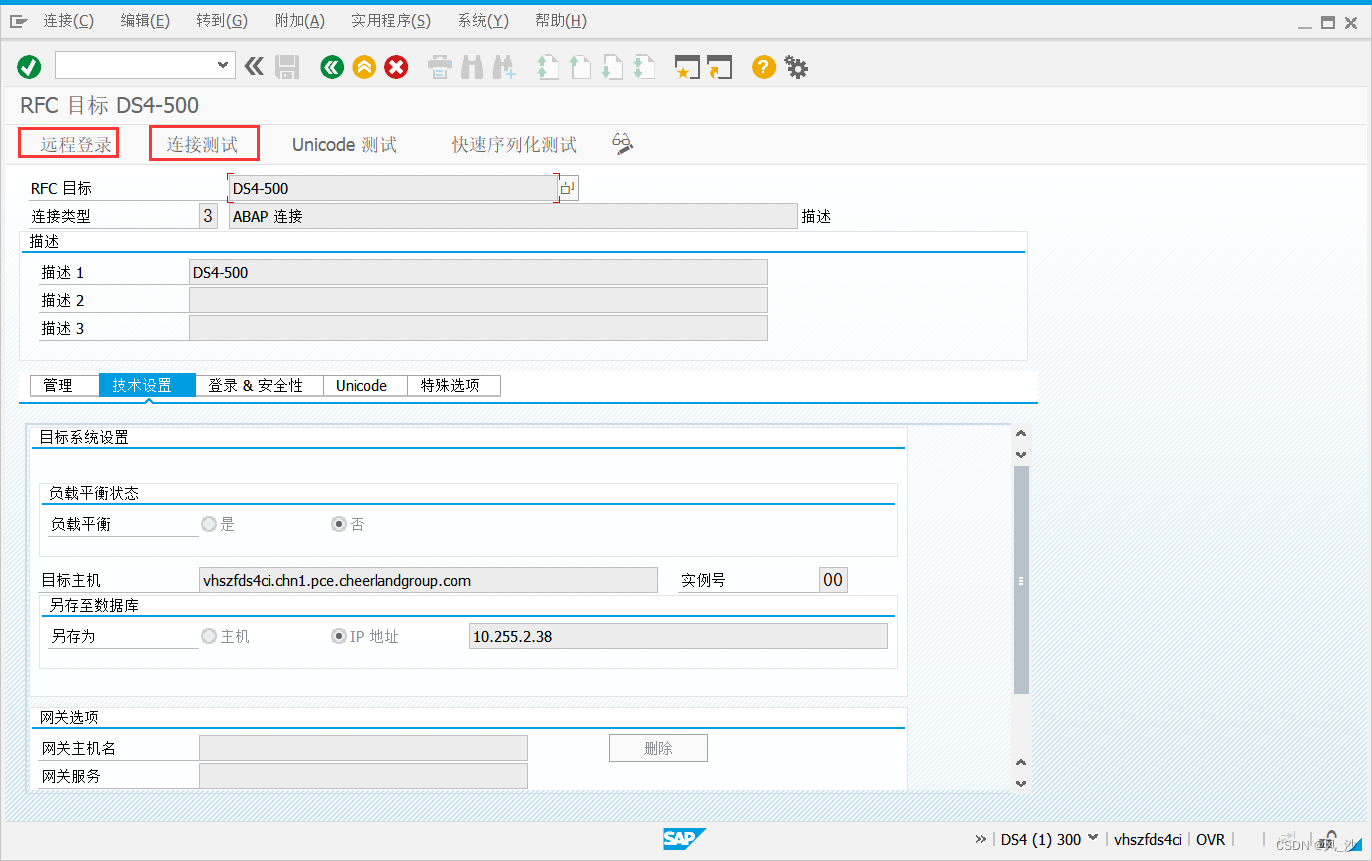Click the 网关服务 input field
1372x861 pixels.
coord(363,776)
